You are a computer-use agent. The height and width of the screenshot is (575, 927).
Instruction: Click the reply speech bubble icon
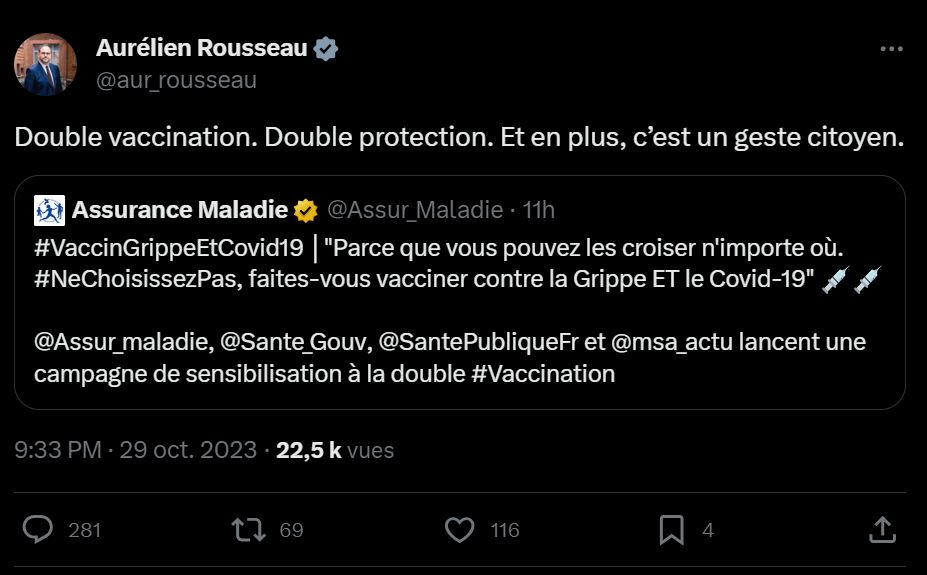point(38,529)
